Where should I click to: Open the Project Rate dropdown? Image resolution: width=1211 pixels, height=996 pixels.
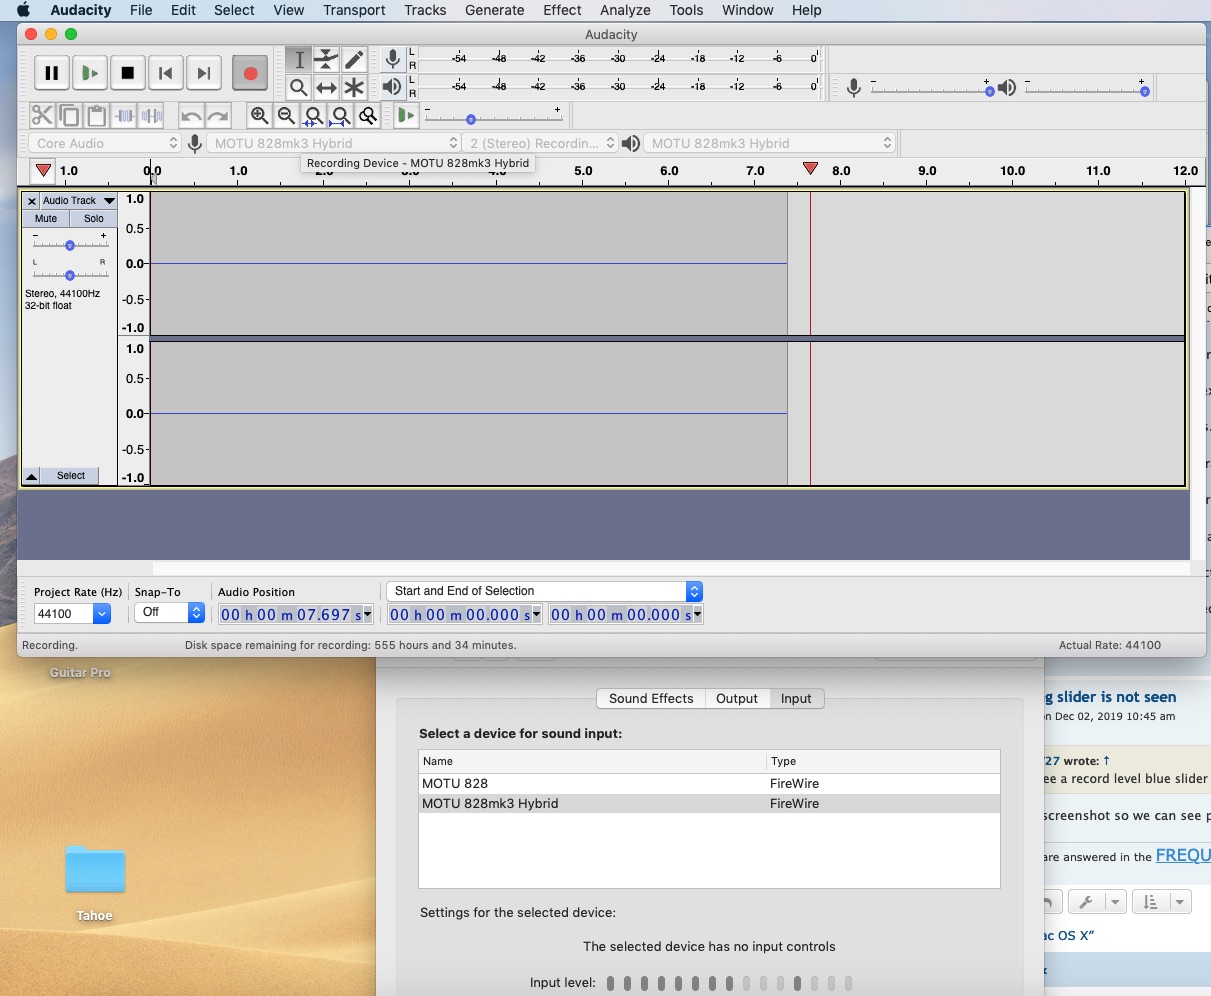pyautogui.click(x=102, y=613)
